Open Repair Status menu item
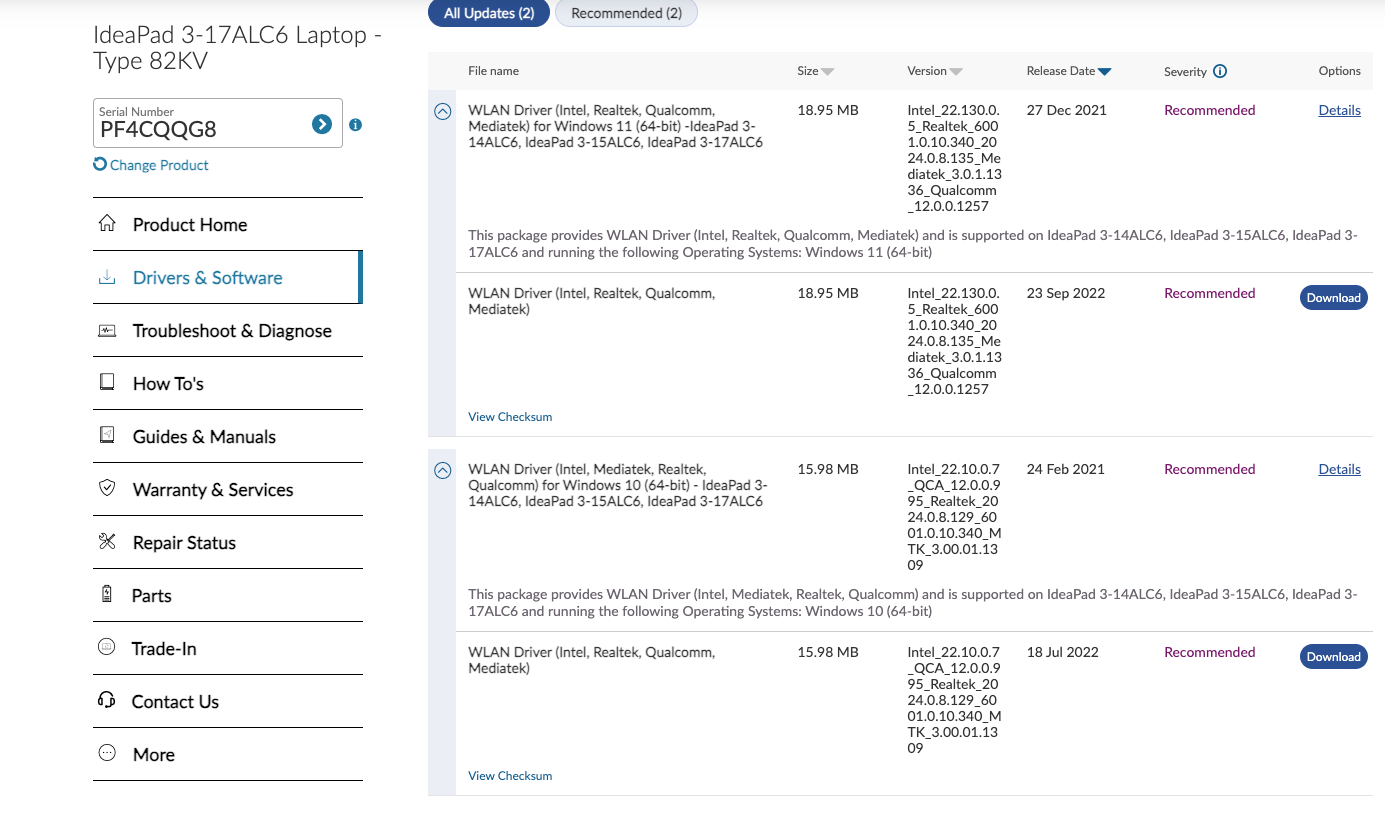The image size is (1385, 816). click(228, 542)
